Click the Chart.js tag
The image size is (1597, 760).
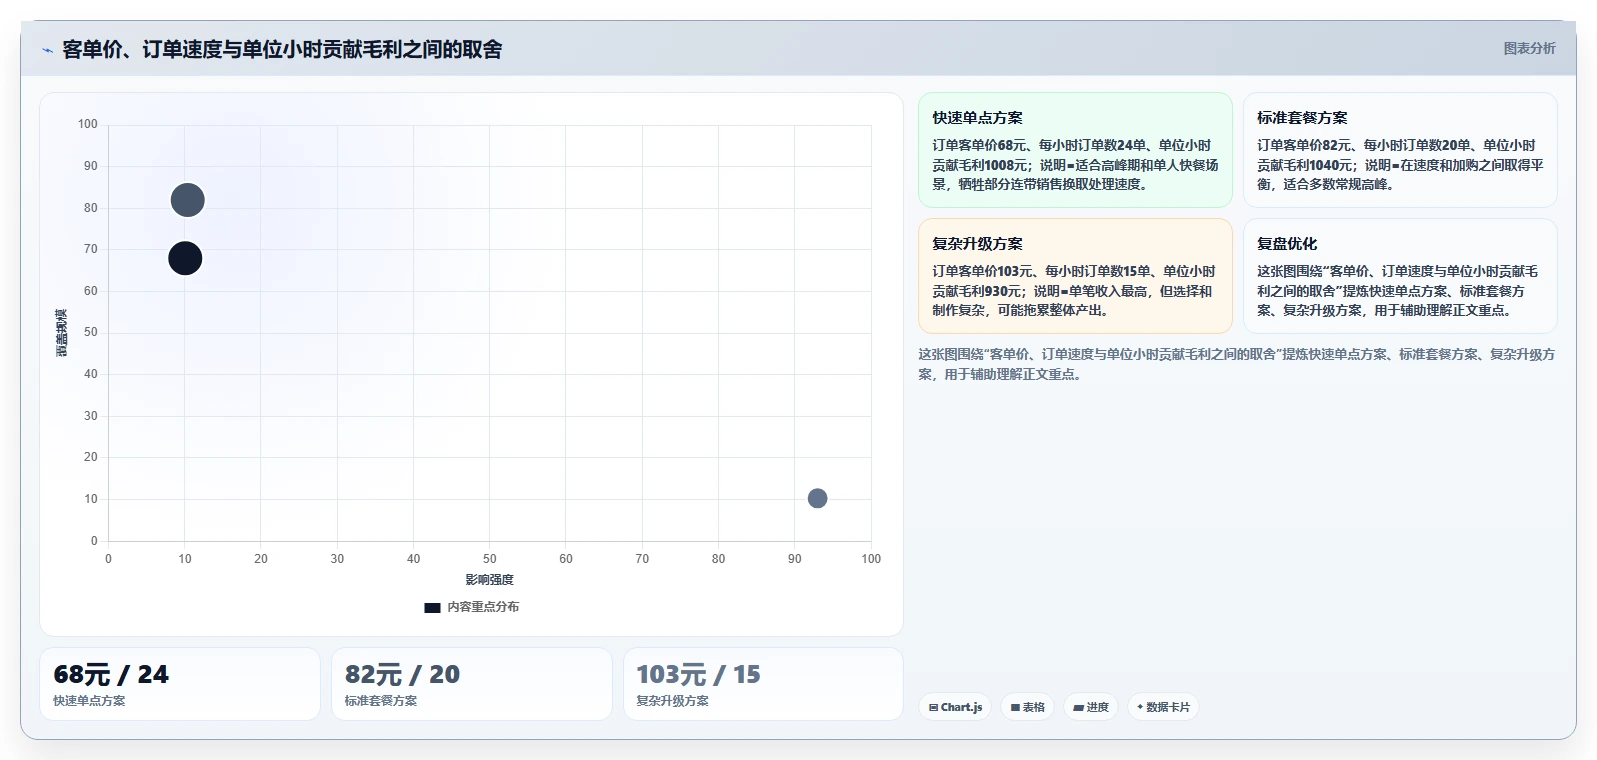(x=955, y=707)
